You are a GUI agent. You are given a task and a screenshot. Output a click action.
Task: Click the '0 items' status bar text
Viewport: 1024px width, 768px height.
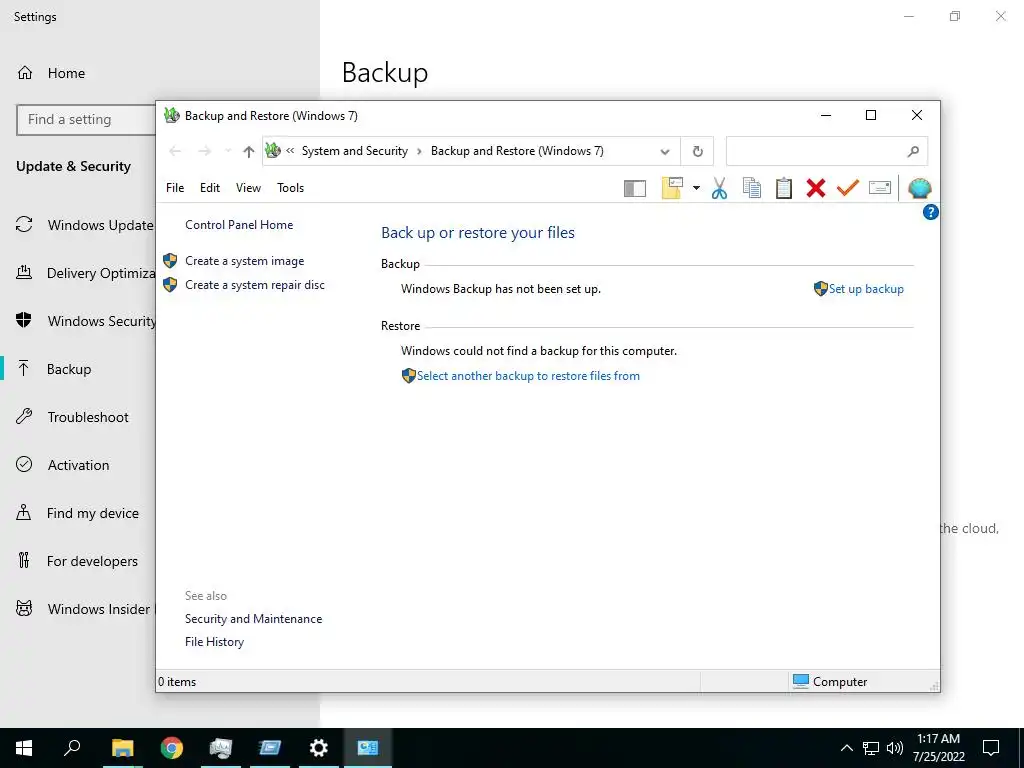(x=177, y=682)
